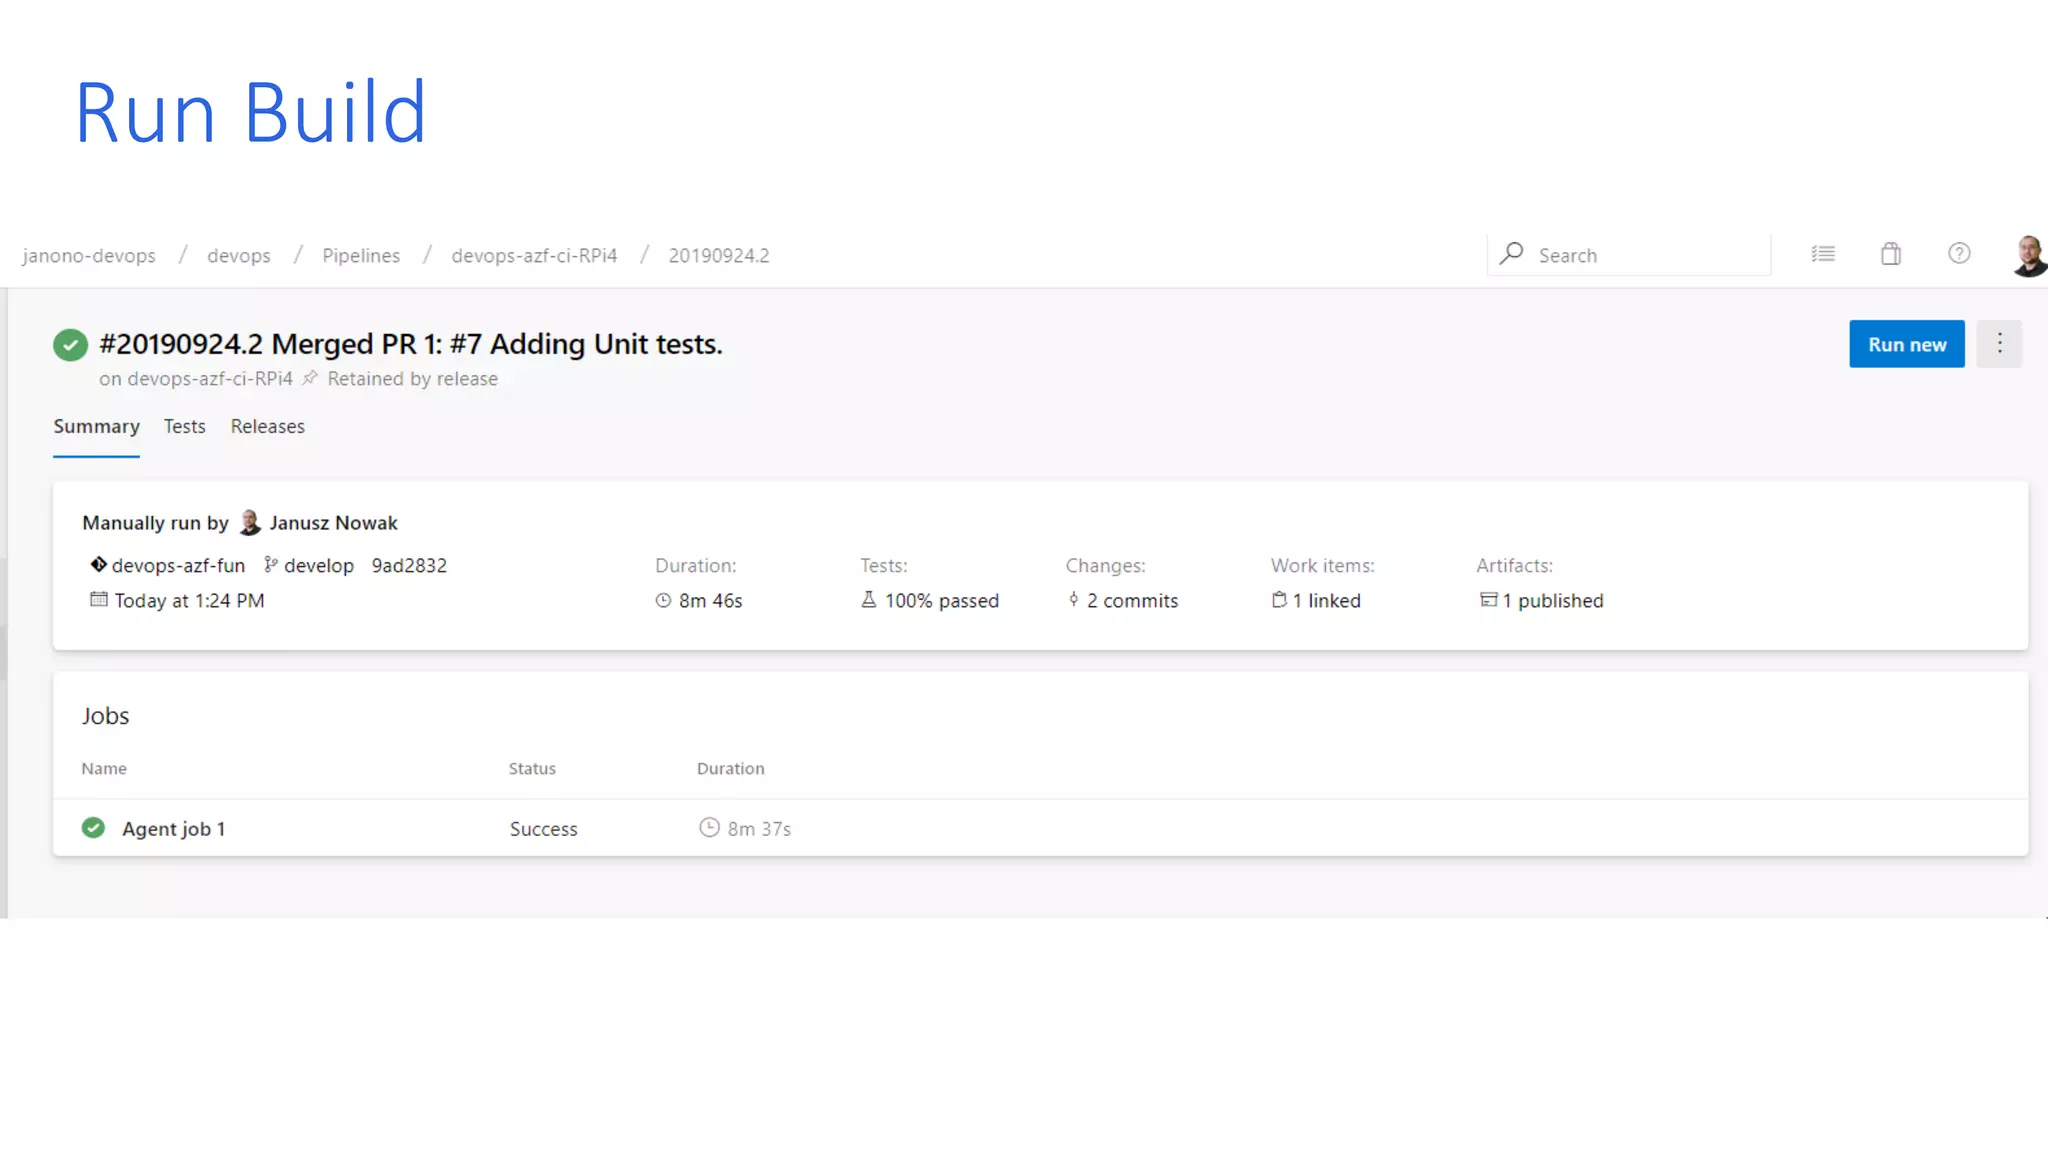Image resolution: width=2048 pixels, height=1152 pixels.
Task: Open the marketplace shopping bag icon
Action: pos(1890,254)
